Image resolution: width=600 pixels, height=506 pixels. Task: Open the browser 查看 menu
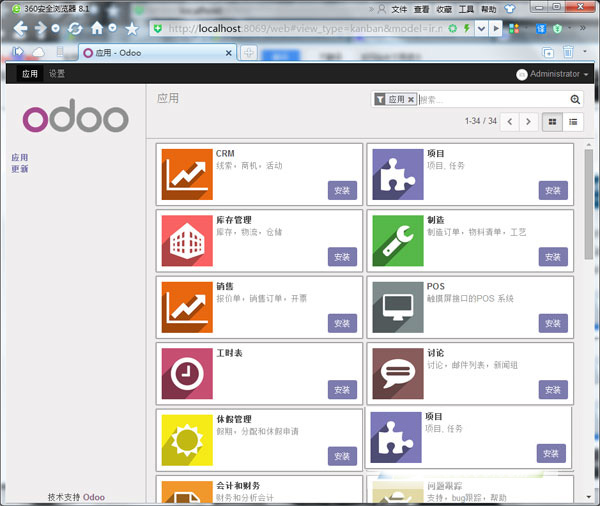[x=421, y=9]
